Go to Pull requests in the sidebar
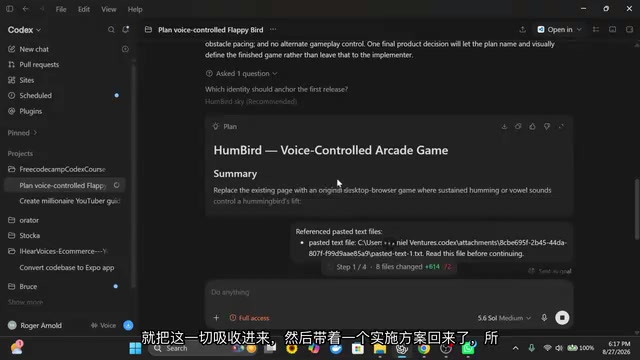The height and width of the screenshot is (360, 640). click(39, 64)
